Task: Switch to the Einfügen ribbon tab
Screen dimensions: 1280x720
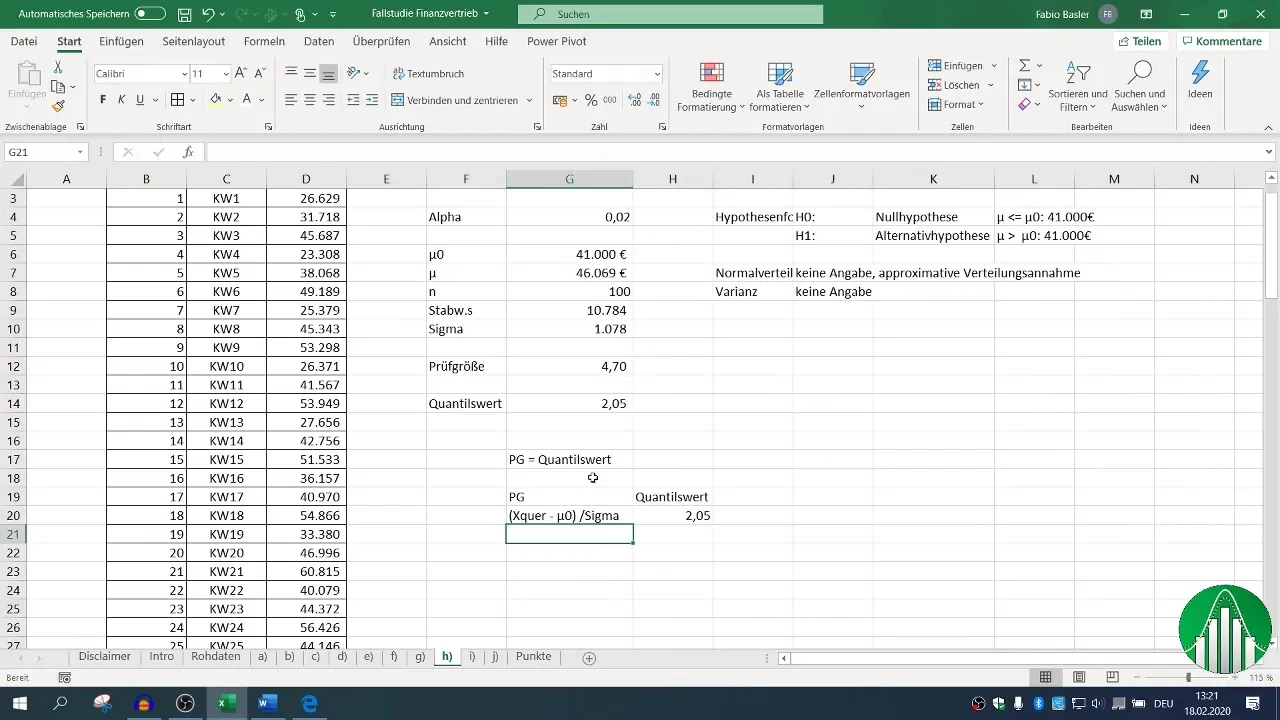Action: [x=121, y=41]
